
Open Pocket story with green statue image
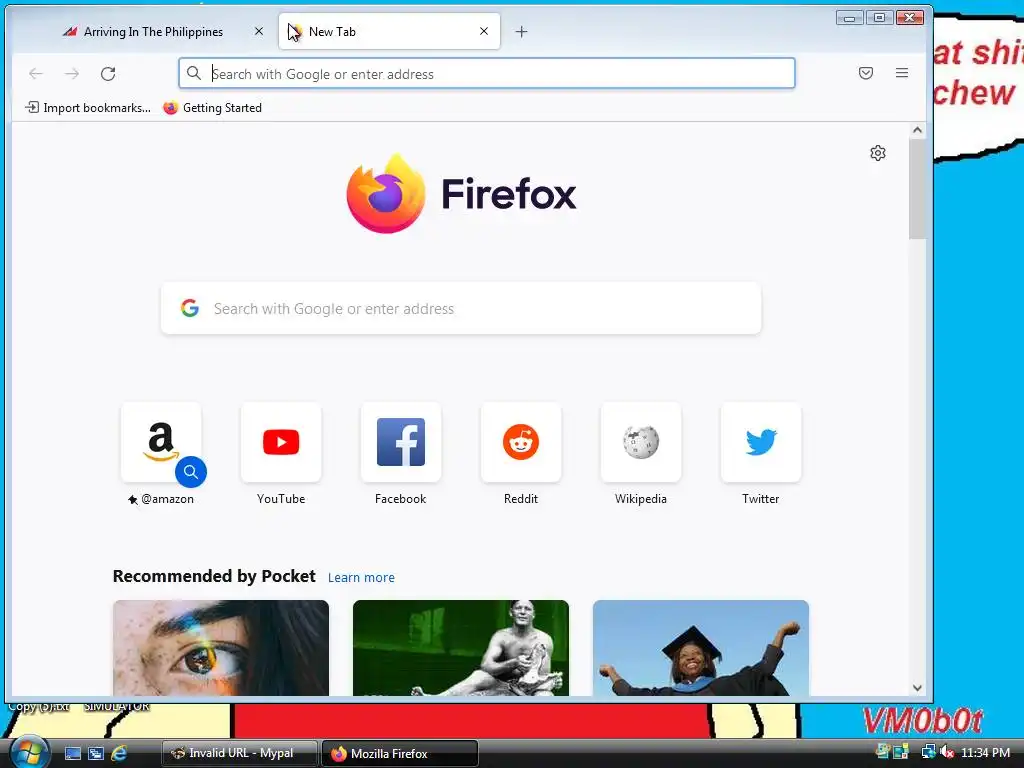[x=461, y=648]
